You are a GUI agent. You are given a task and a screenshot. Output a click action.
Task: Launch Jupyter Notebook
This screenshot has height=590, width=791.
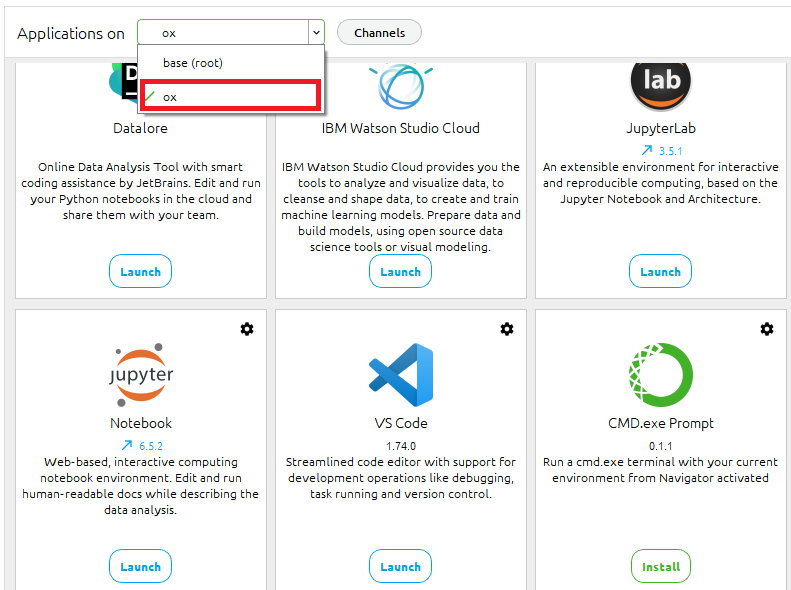point(140,566)
